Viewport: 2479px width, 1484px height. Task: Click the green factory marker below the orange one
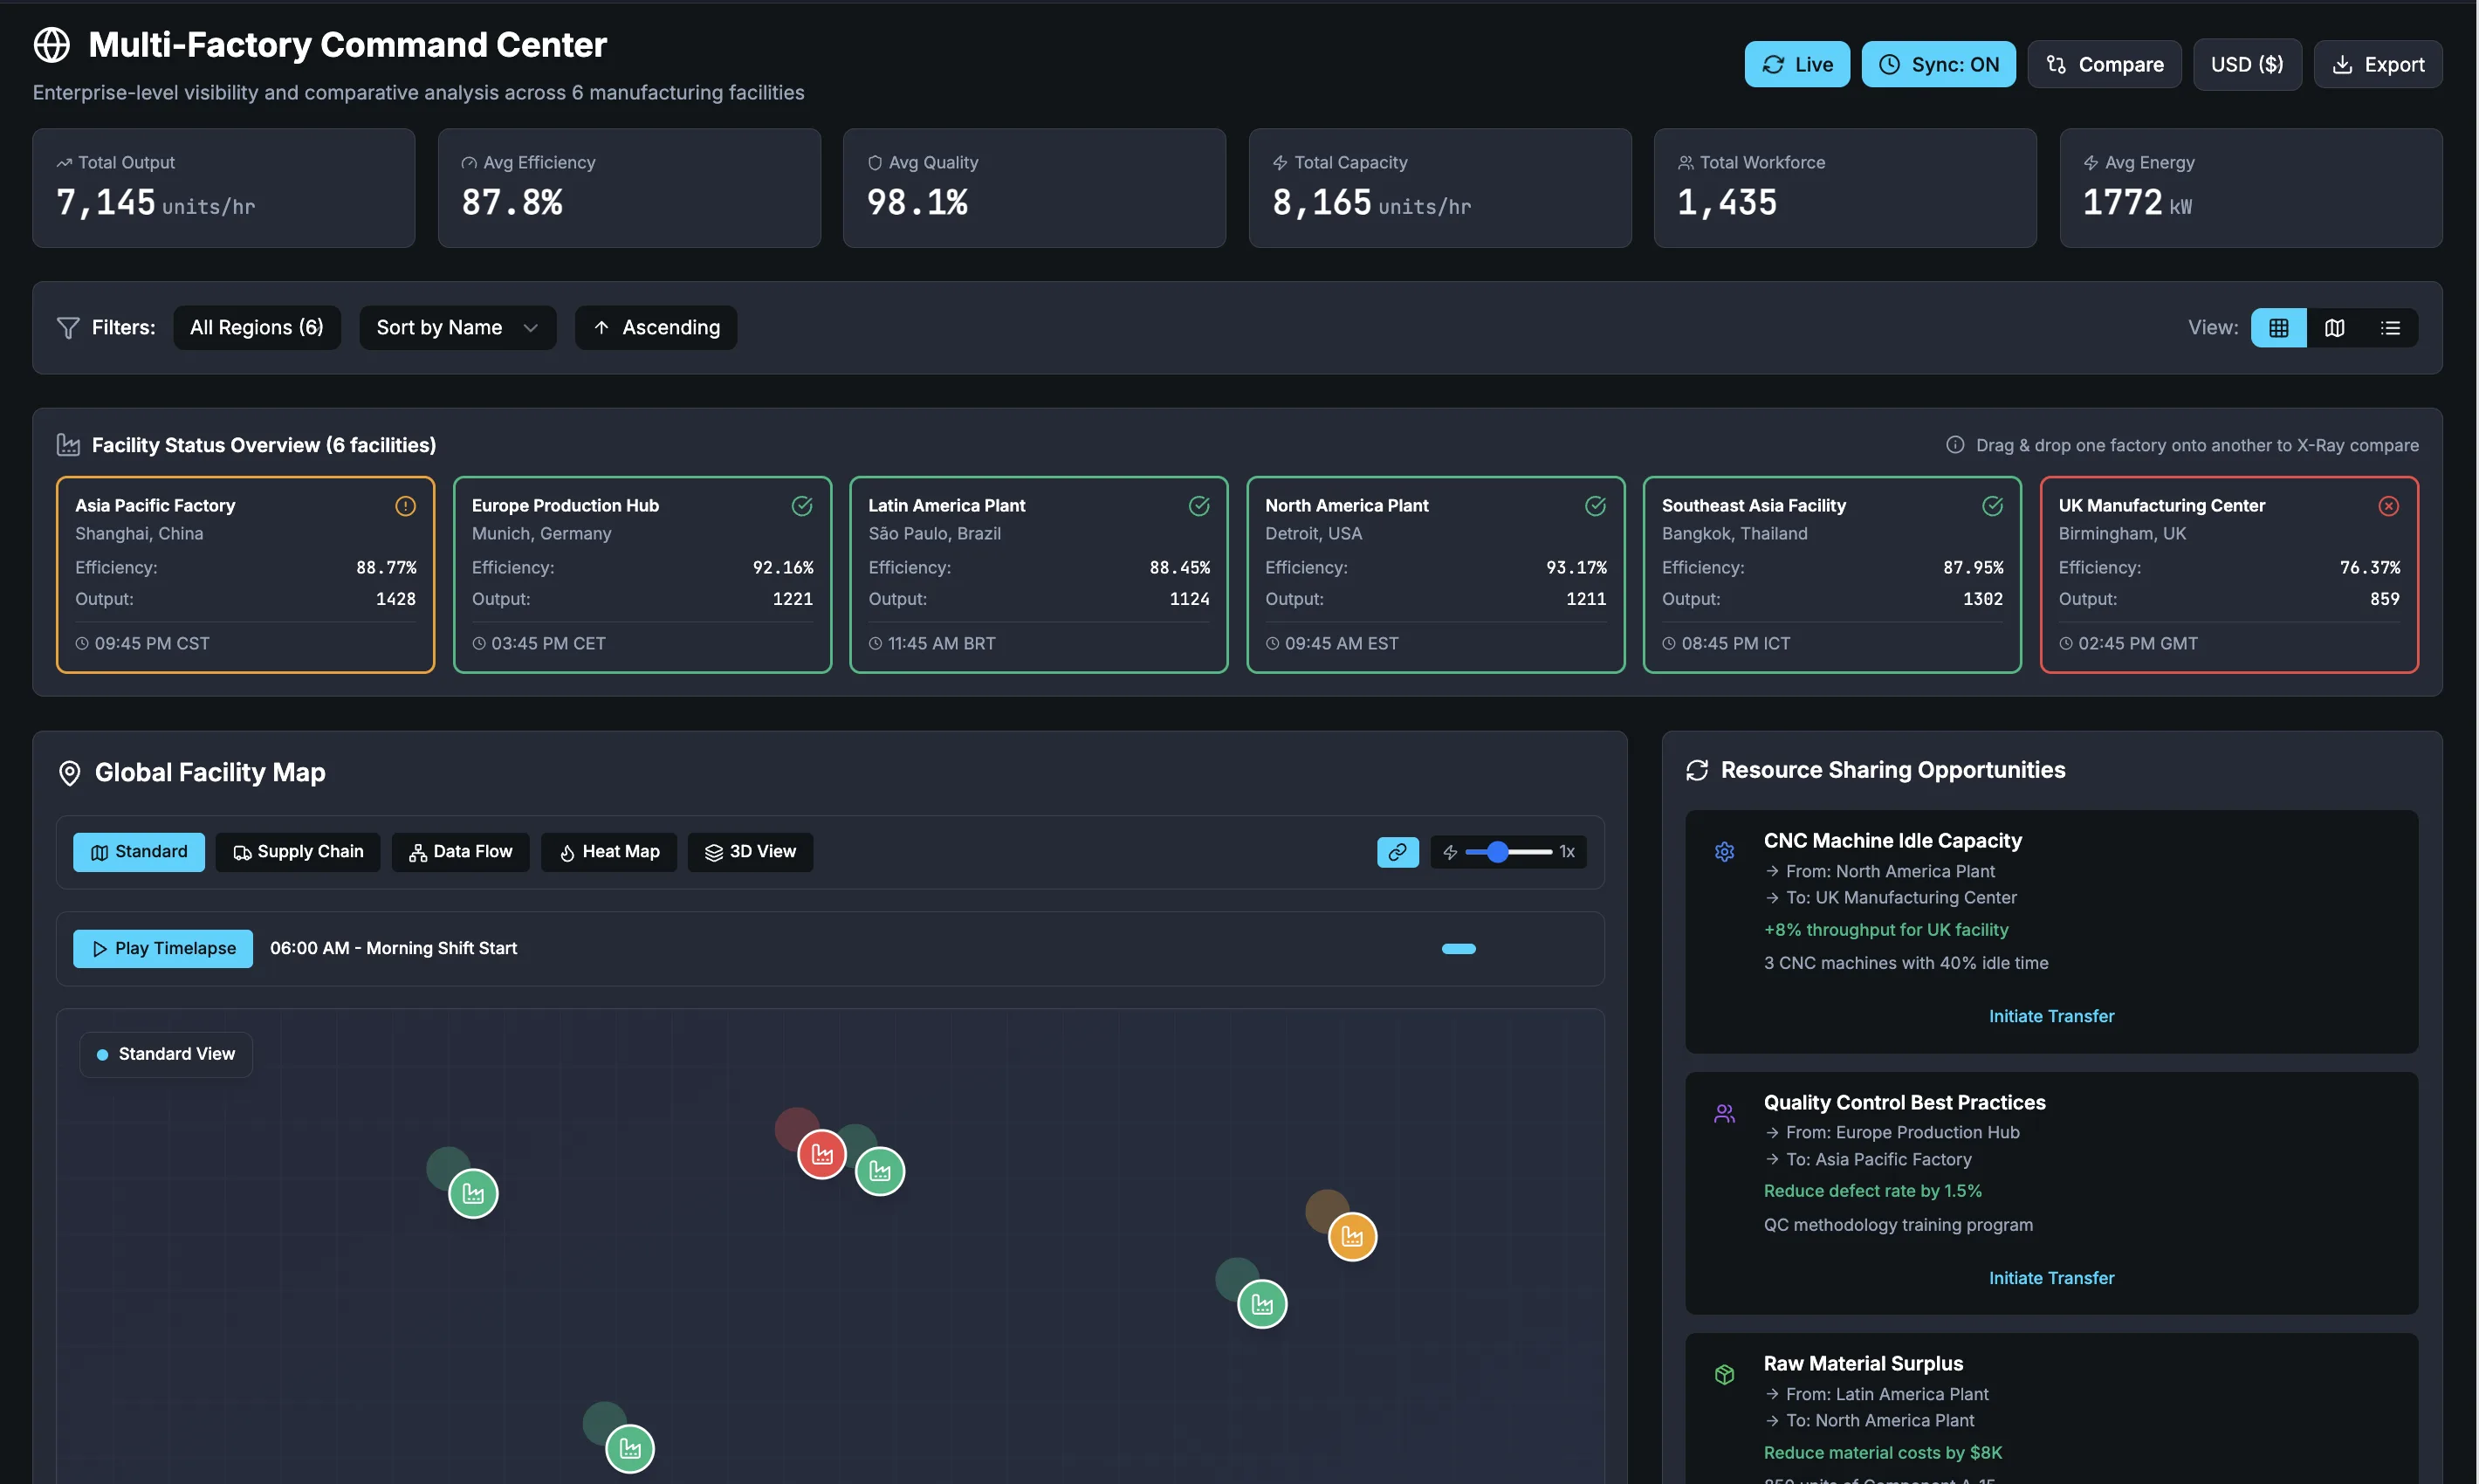(x=1262, y=1304)
